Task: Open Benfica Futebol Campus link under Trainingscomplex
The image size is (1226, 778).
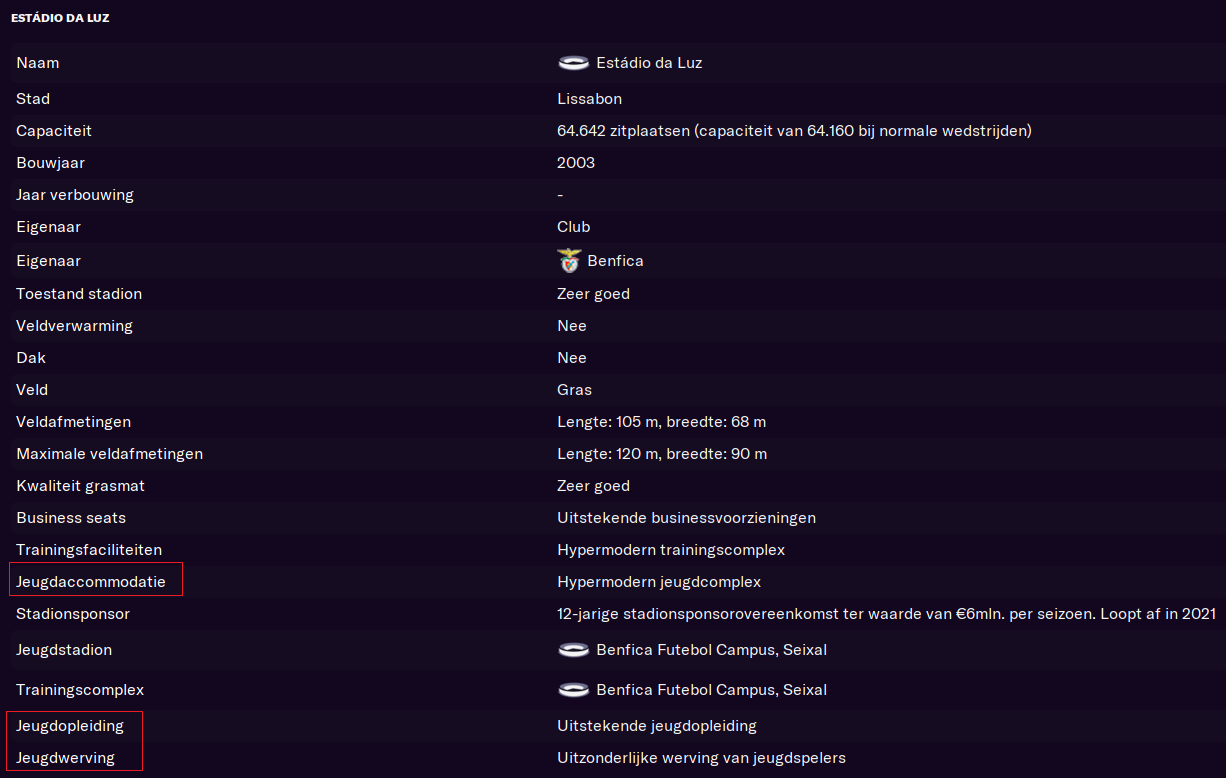Action: pos(711,690)
